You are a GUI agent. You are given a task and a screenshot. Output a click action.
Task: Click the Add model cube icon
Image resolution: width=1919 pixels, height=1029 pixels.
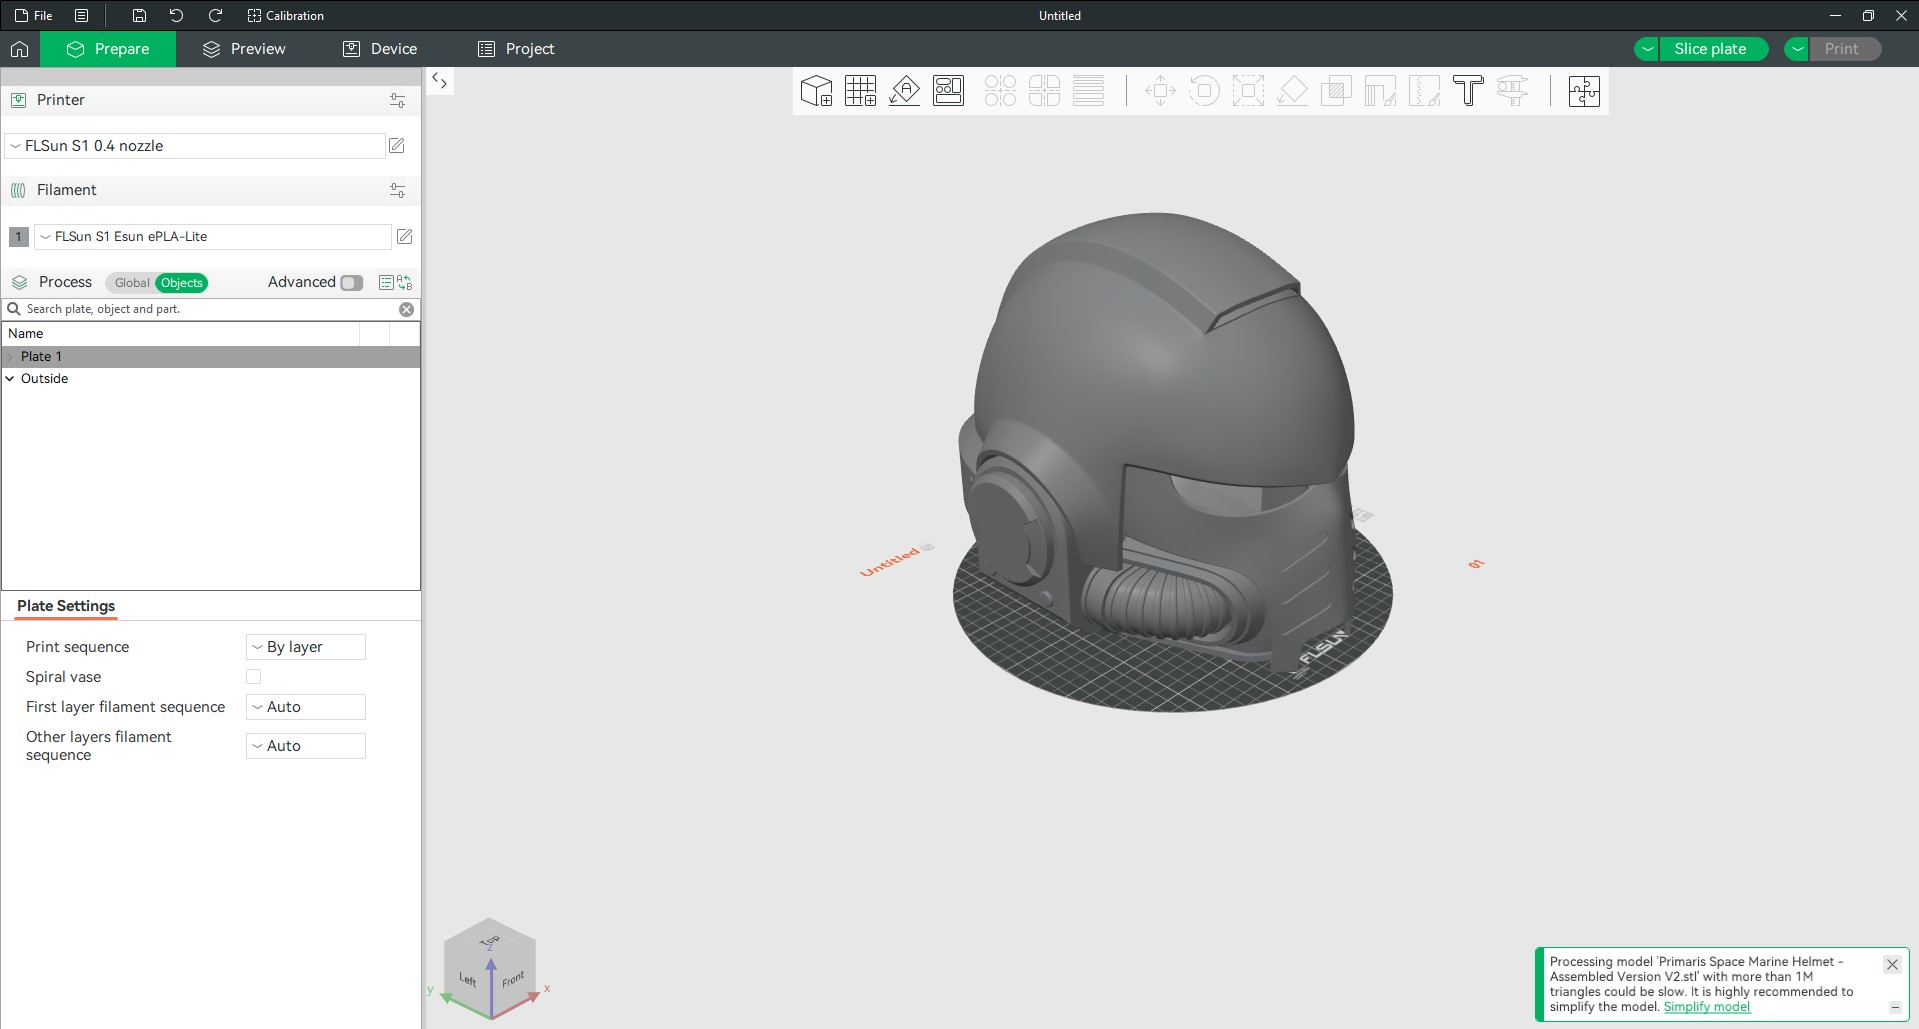(816, 92)
